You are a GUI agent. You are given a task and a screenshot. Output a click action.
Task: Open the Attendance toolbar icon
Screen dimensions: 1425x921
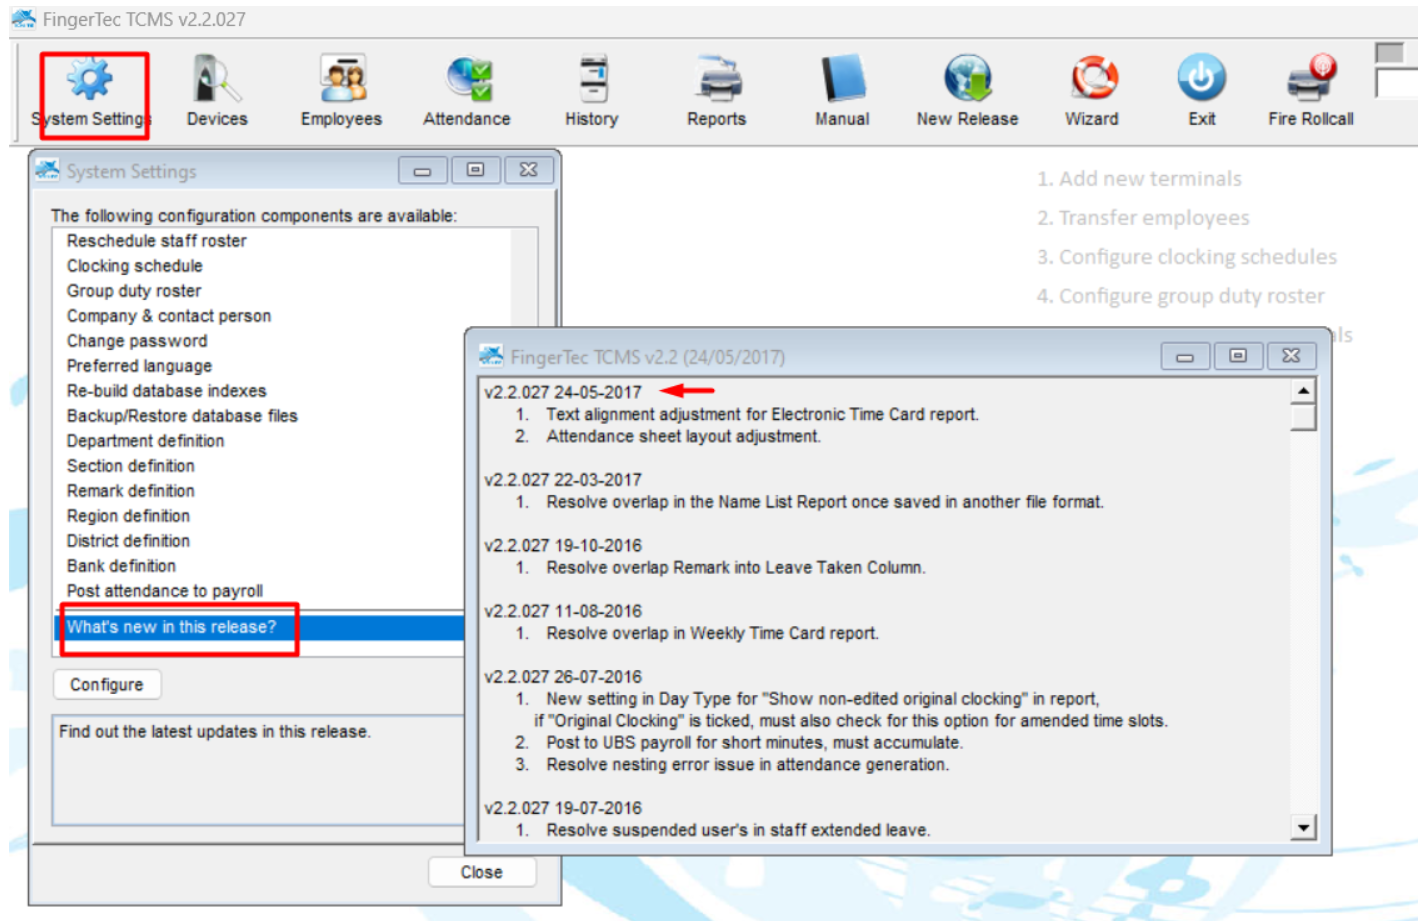point(468,79)
